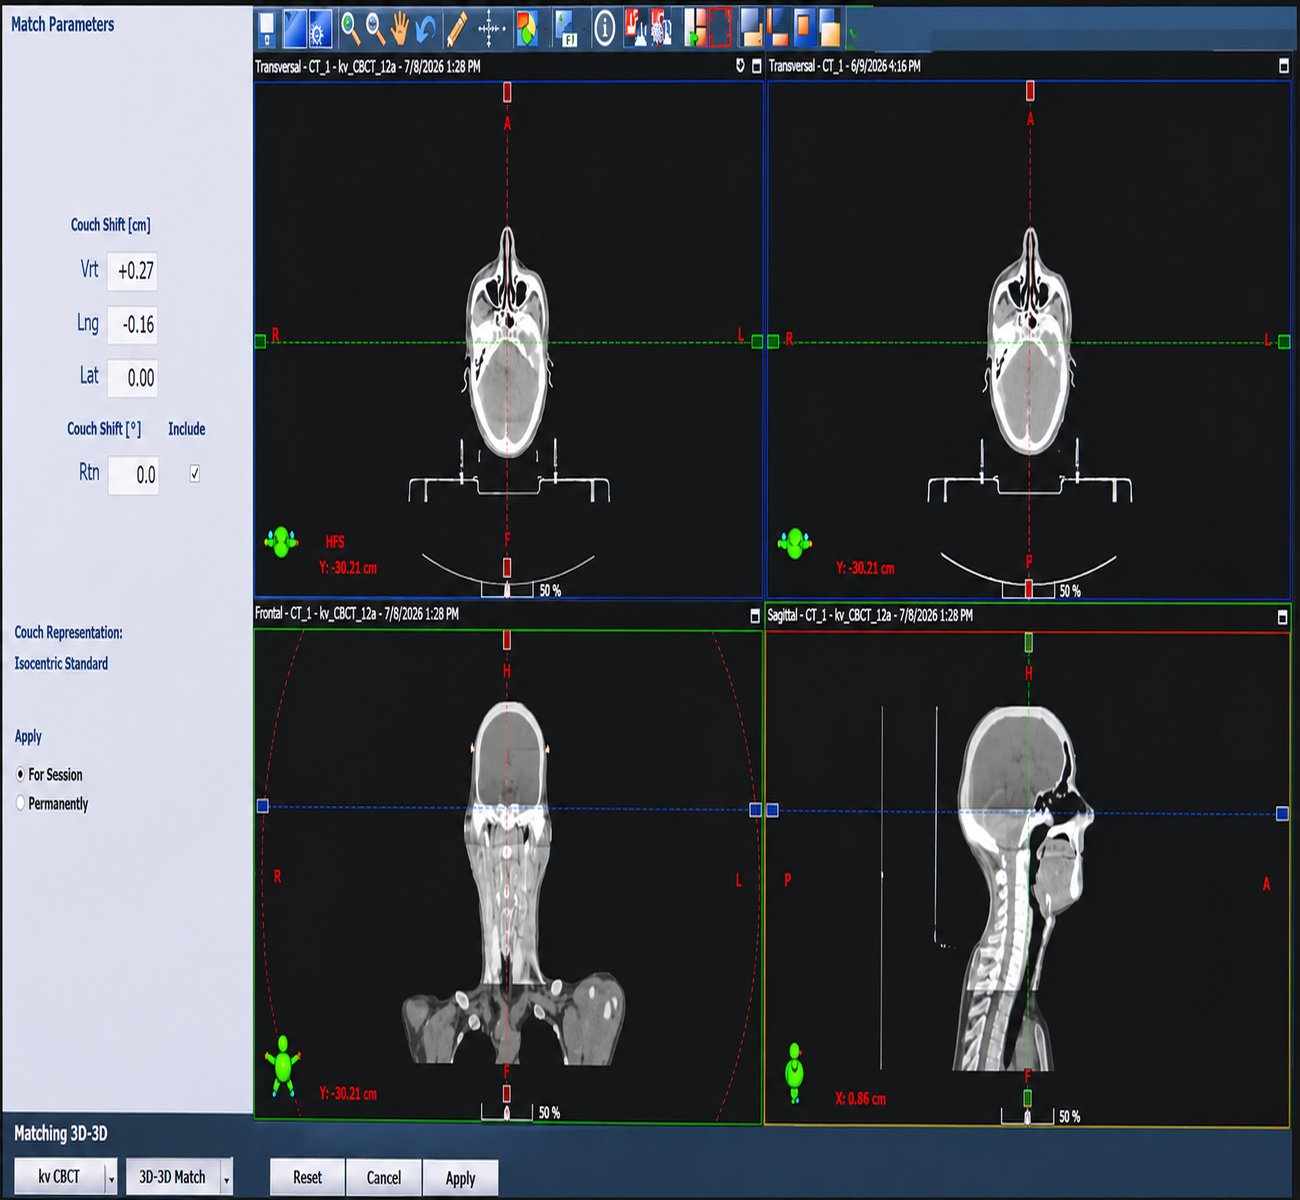The image size is (1300, 1200).
Task: Click patient orientation figure in Sagittal view
Action: click(x=795, y=1073)
